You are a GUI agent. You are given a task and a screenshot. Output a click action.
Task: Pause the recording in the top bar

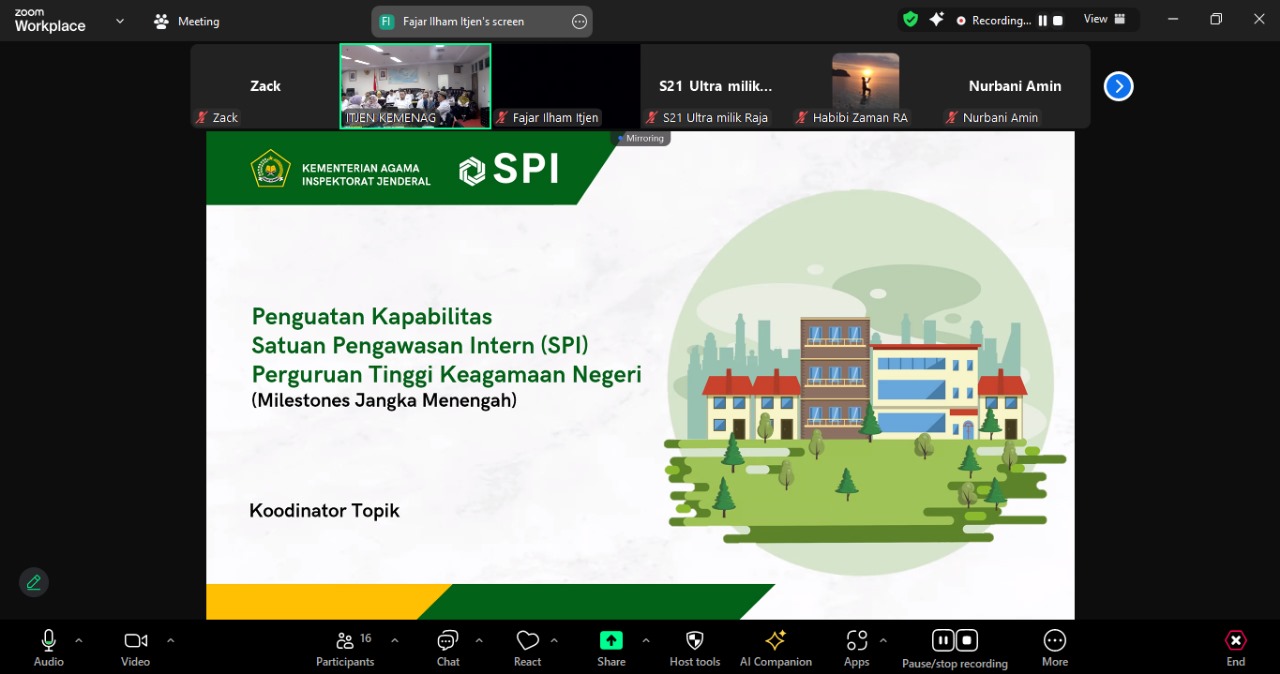click(1042, 20)
